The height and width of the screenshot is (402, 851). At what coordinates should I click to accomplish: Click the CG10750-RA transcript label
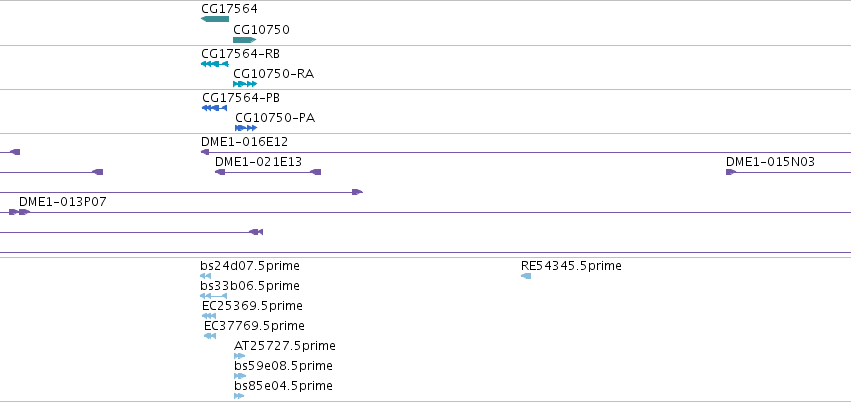click(274, 73)
